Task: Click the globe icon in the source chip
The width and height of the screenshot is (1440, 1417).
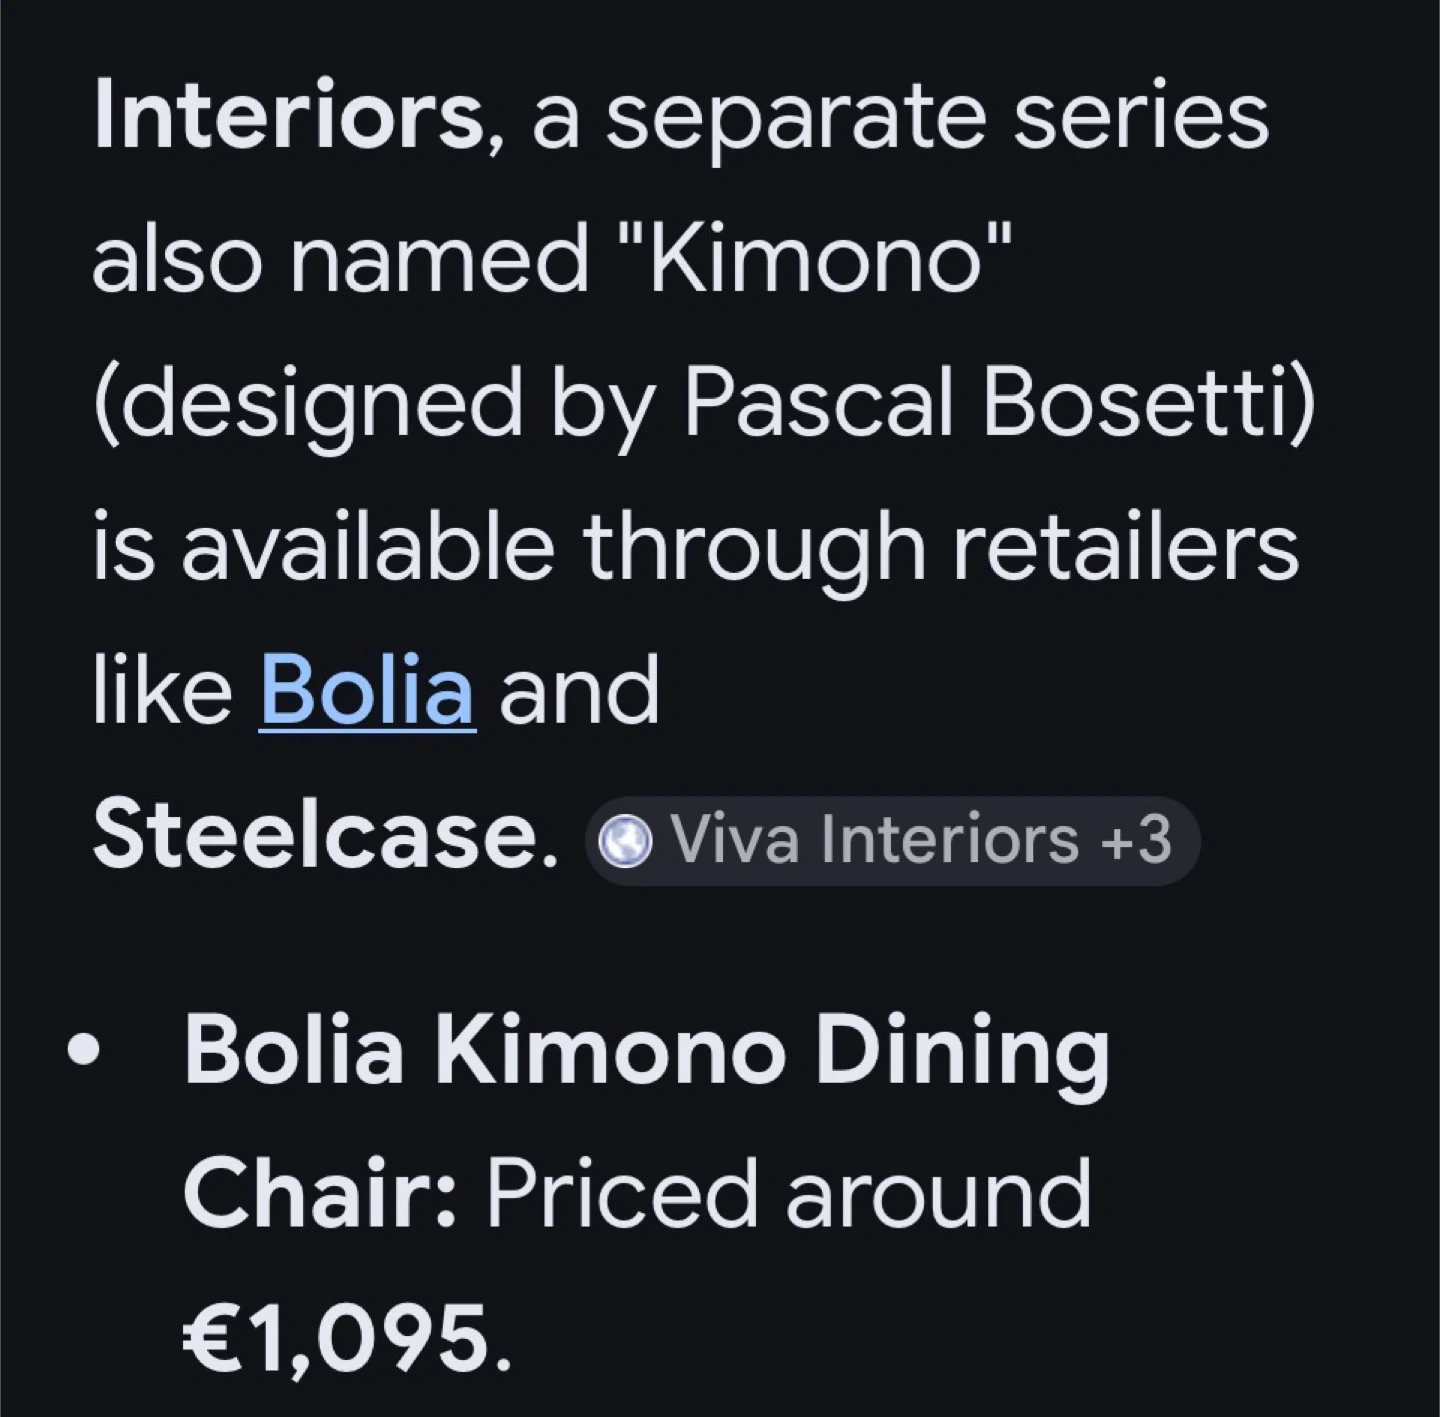Action: pos(625,841)
